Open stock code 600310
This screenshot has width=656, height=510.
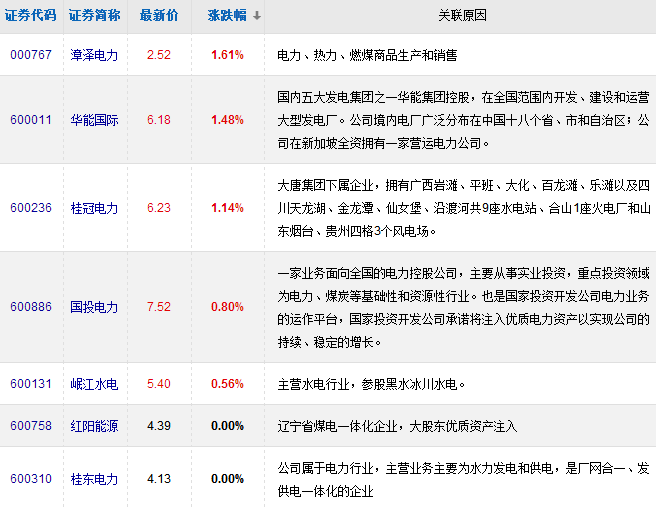31,479
